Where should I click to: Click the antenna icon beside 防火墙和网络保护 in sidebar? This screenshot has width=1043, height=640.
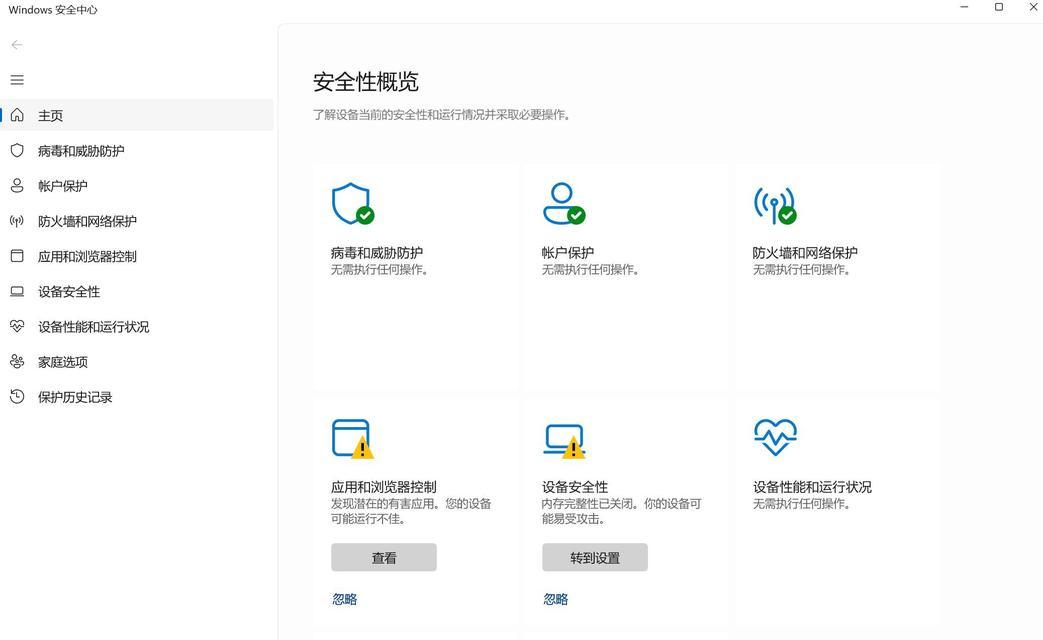point(17,221)
